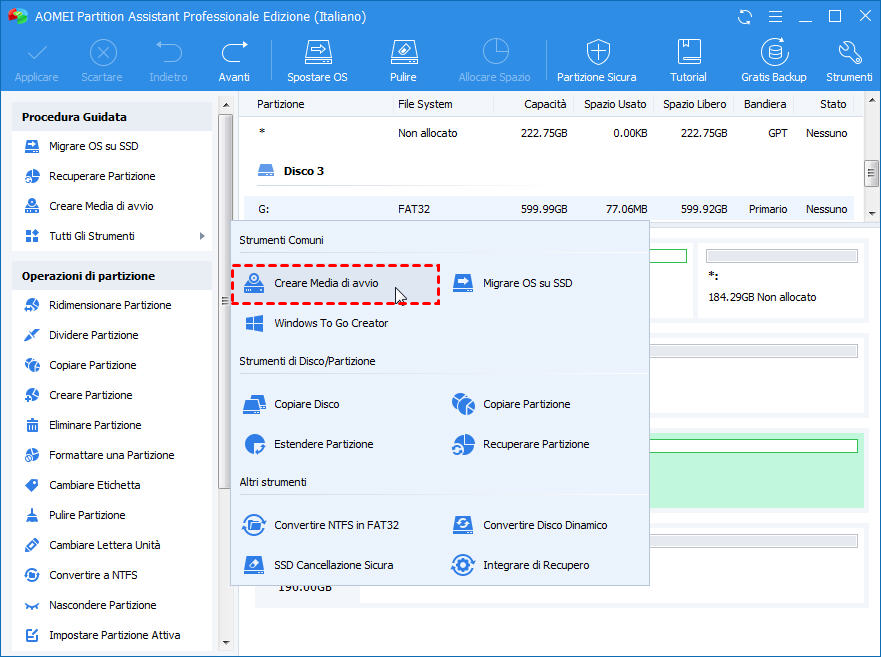The height and width of the screenshot is (657, 881).
Task: Select the 184.29GB Non allocato block
Action: click(780, 284)
